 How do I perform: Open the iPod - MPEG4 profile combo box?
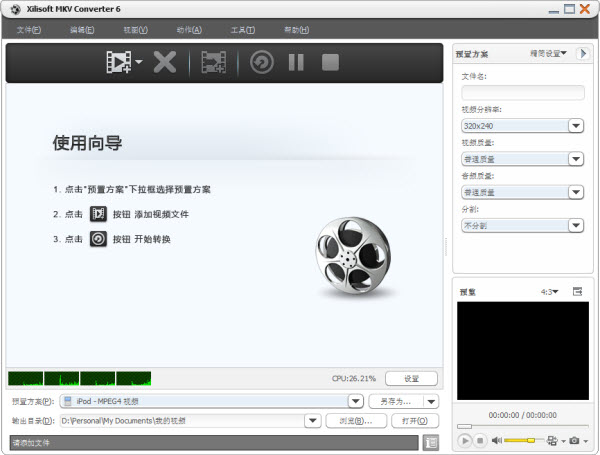(211, 401)
